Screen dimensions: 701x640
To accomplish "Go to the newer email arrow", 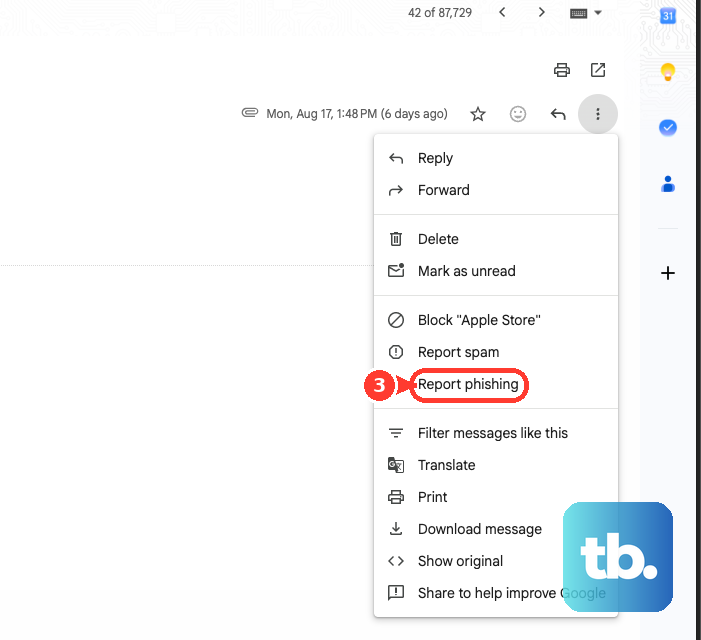I will (x=502, y=13).
